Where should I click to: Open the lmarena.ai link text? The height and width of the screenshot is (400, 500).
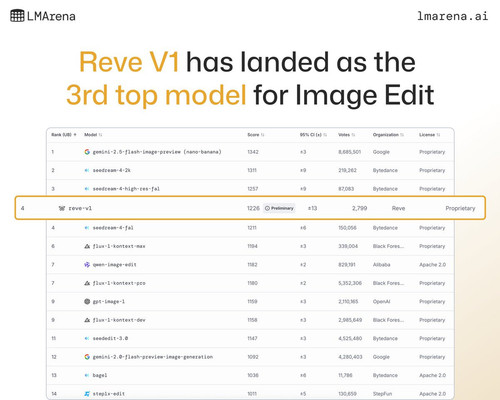pyautogui.click(x=452, y=16)
